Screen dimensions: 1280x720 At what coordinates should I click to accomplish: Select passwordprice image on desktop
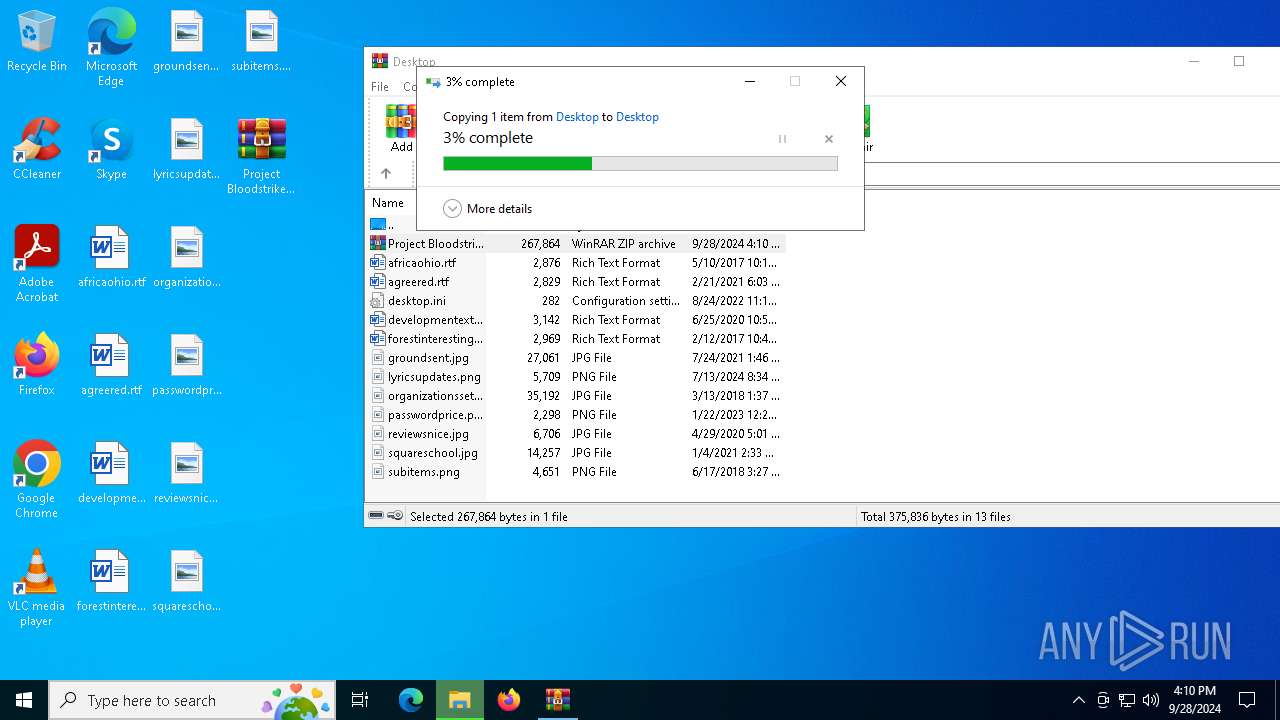click(186, 365)
